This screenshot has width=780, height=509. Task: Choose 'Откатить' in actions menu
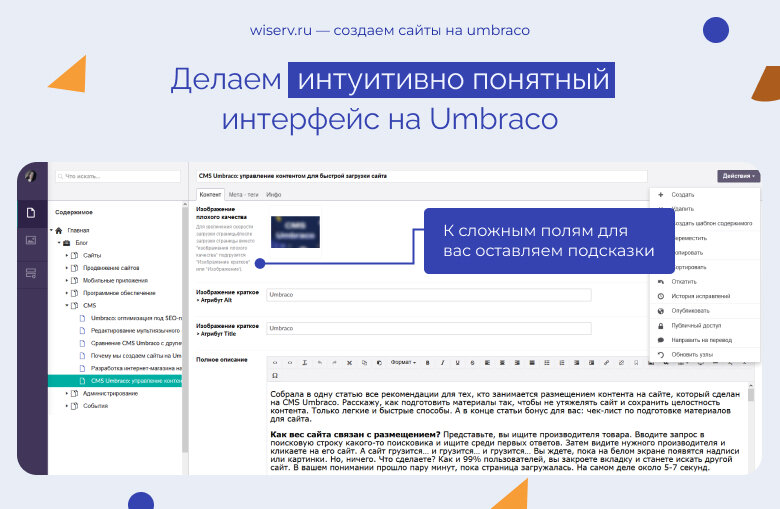[705, 282]
